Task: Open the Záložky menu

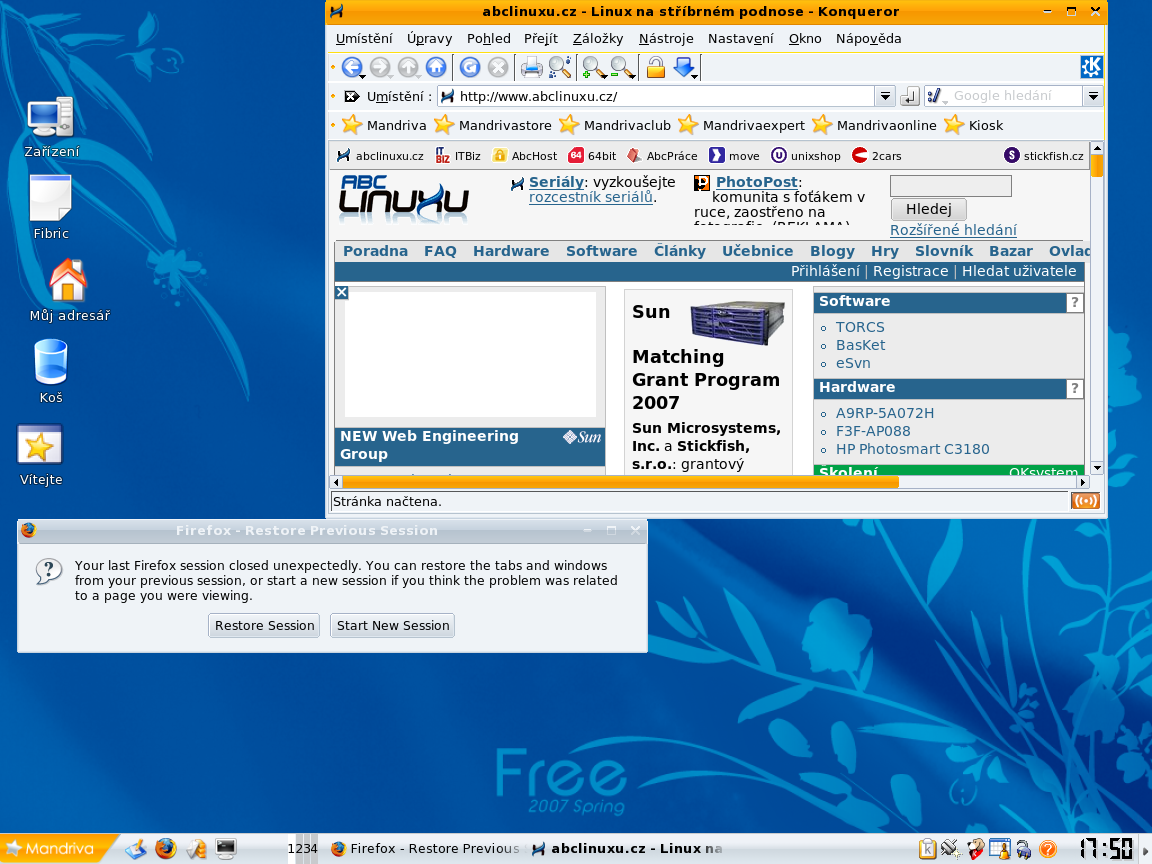Action: point(598,38)
